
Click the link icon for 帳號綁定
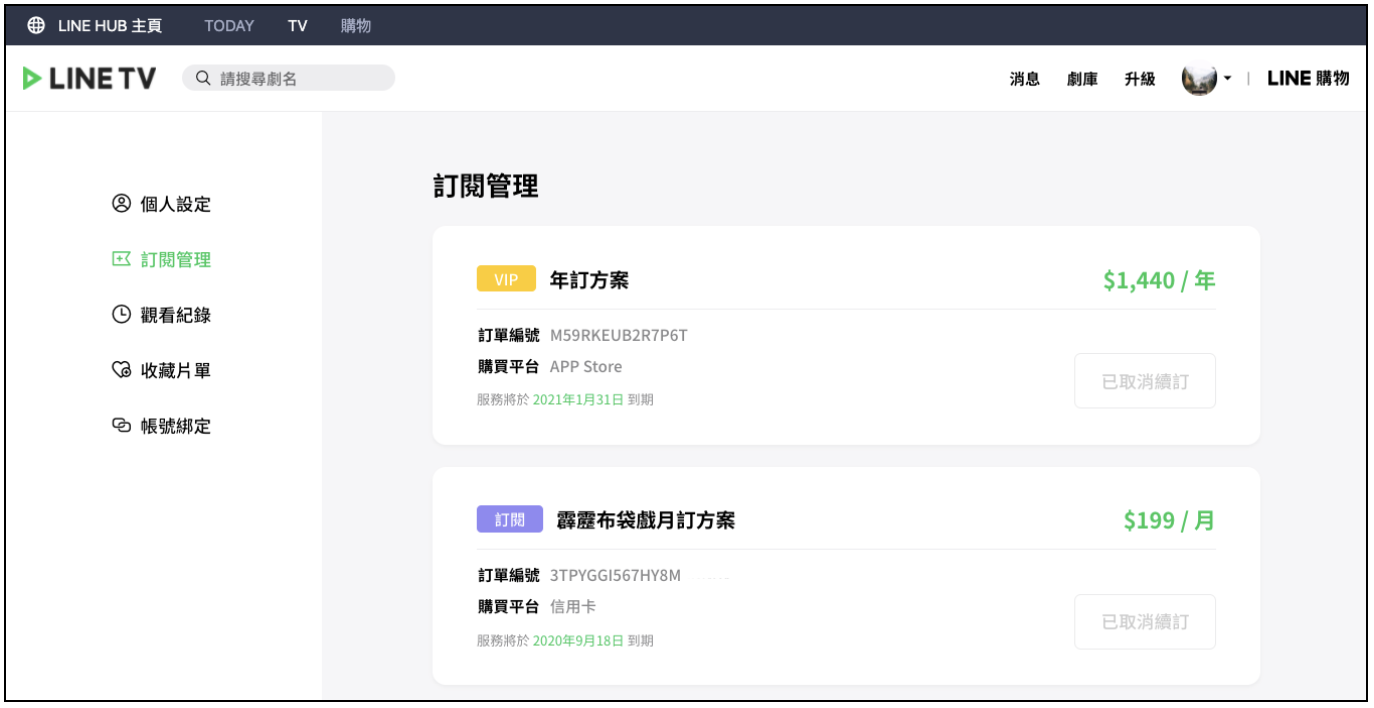point(121,426)
